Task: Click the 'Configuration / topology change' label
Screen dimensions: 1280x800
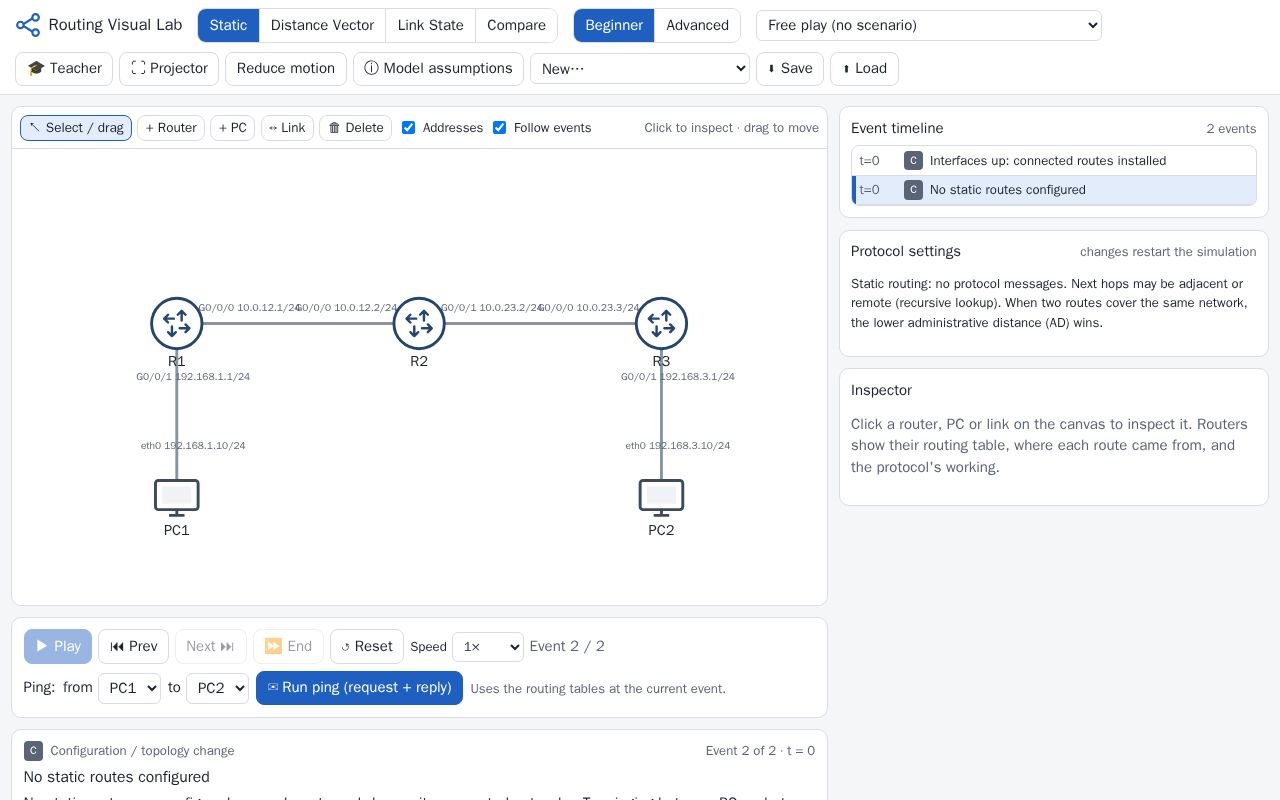Action: pos(142,751)
